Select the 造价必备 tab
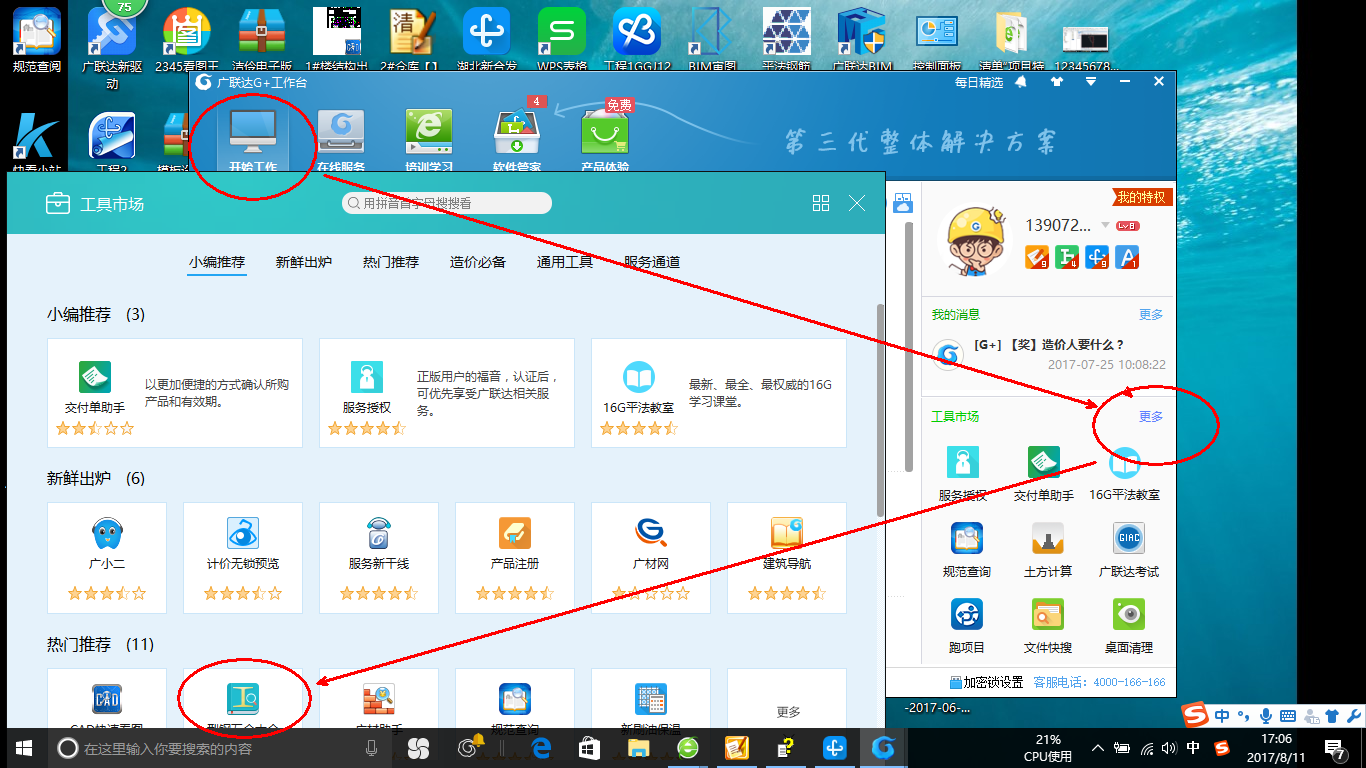This screenshot has height=768, width=1366. click(478, 262)
